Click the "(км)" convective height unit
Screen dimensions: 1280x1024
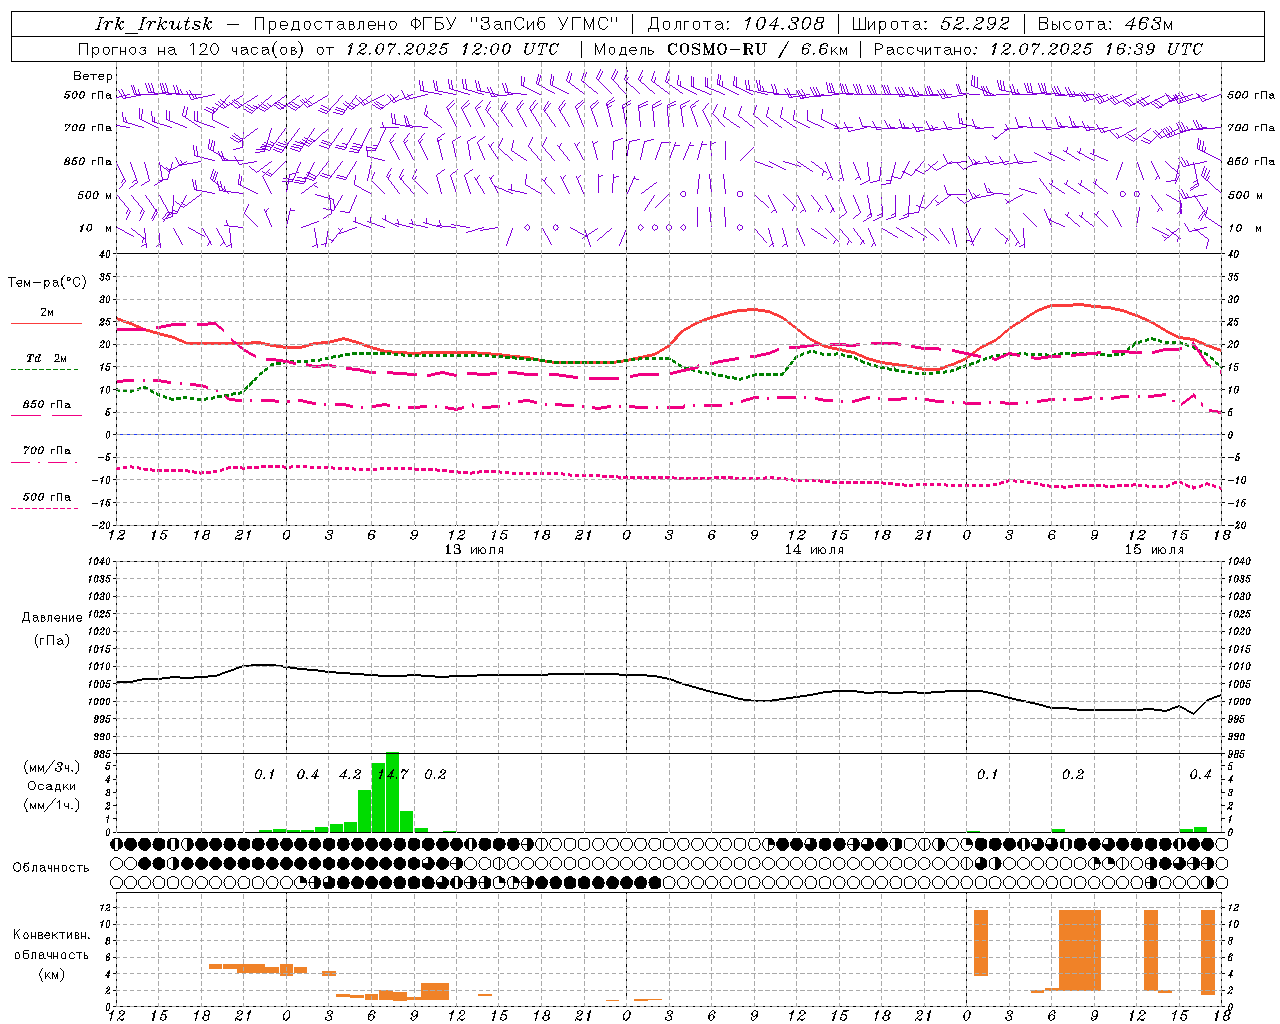pos(51,974)
